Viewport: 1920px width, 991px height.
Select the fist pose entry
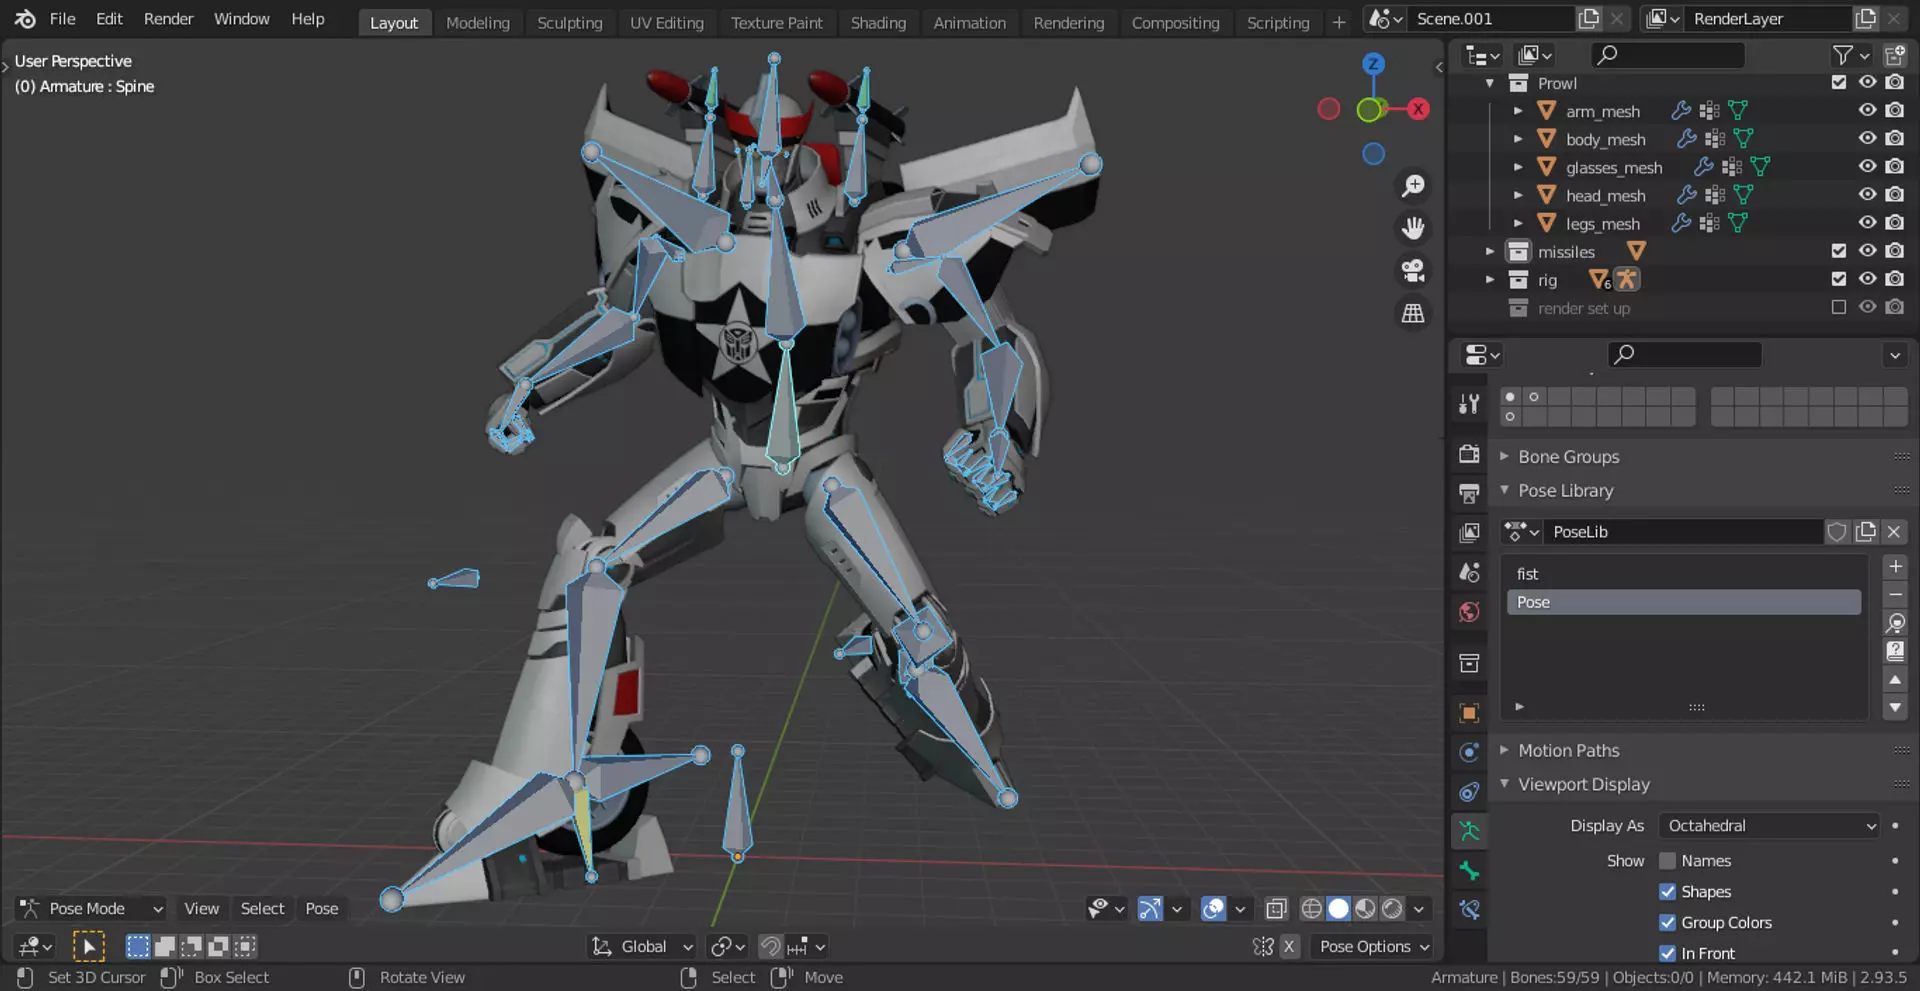click(x=1684, y=574)
